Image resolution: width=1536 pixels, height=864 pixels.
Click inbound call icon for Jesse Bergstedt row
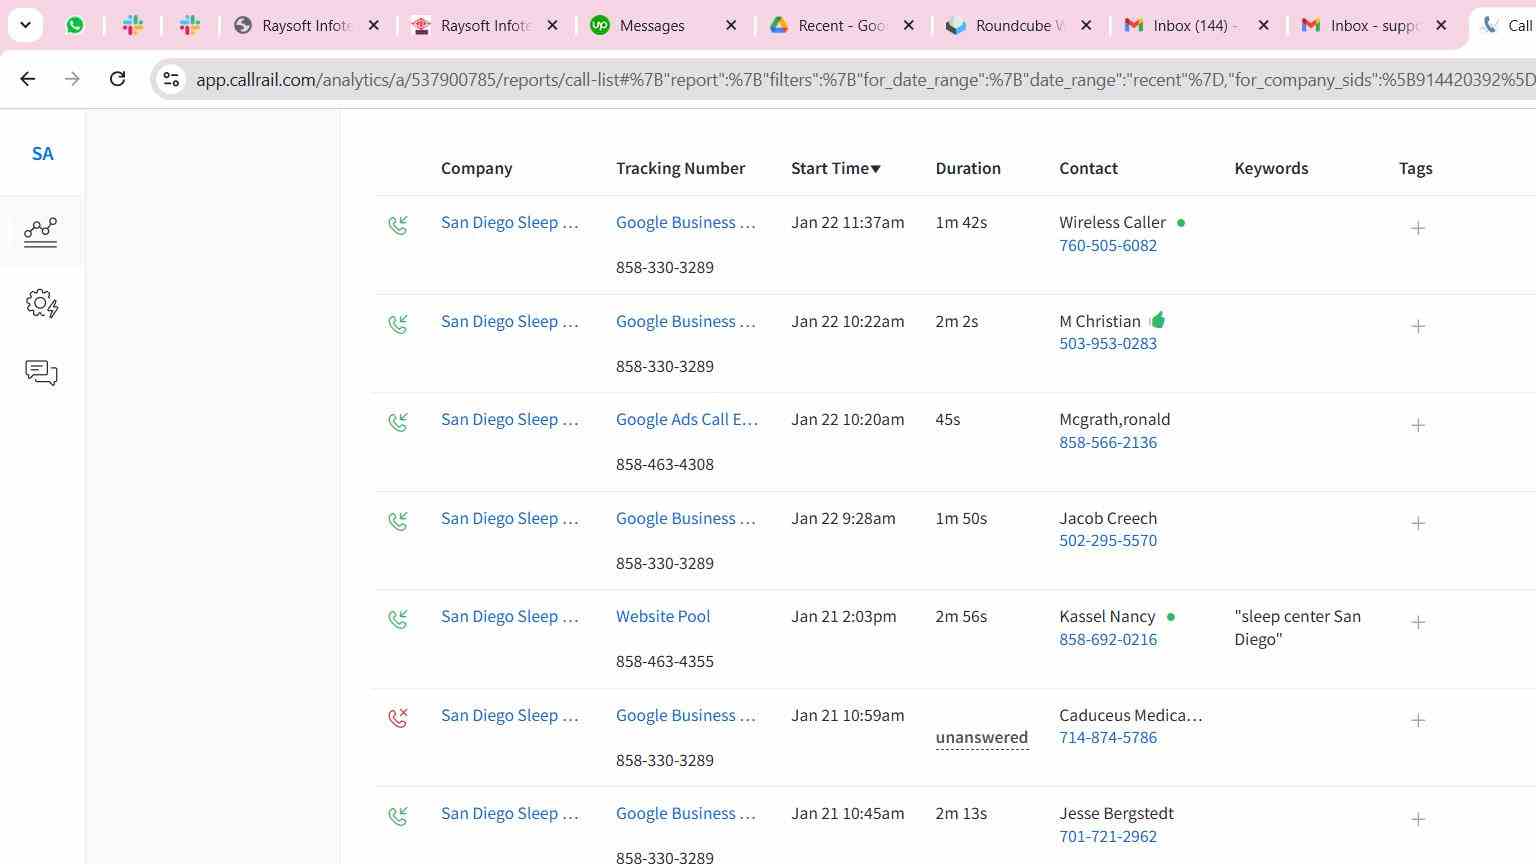[x=398, y=816]
